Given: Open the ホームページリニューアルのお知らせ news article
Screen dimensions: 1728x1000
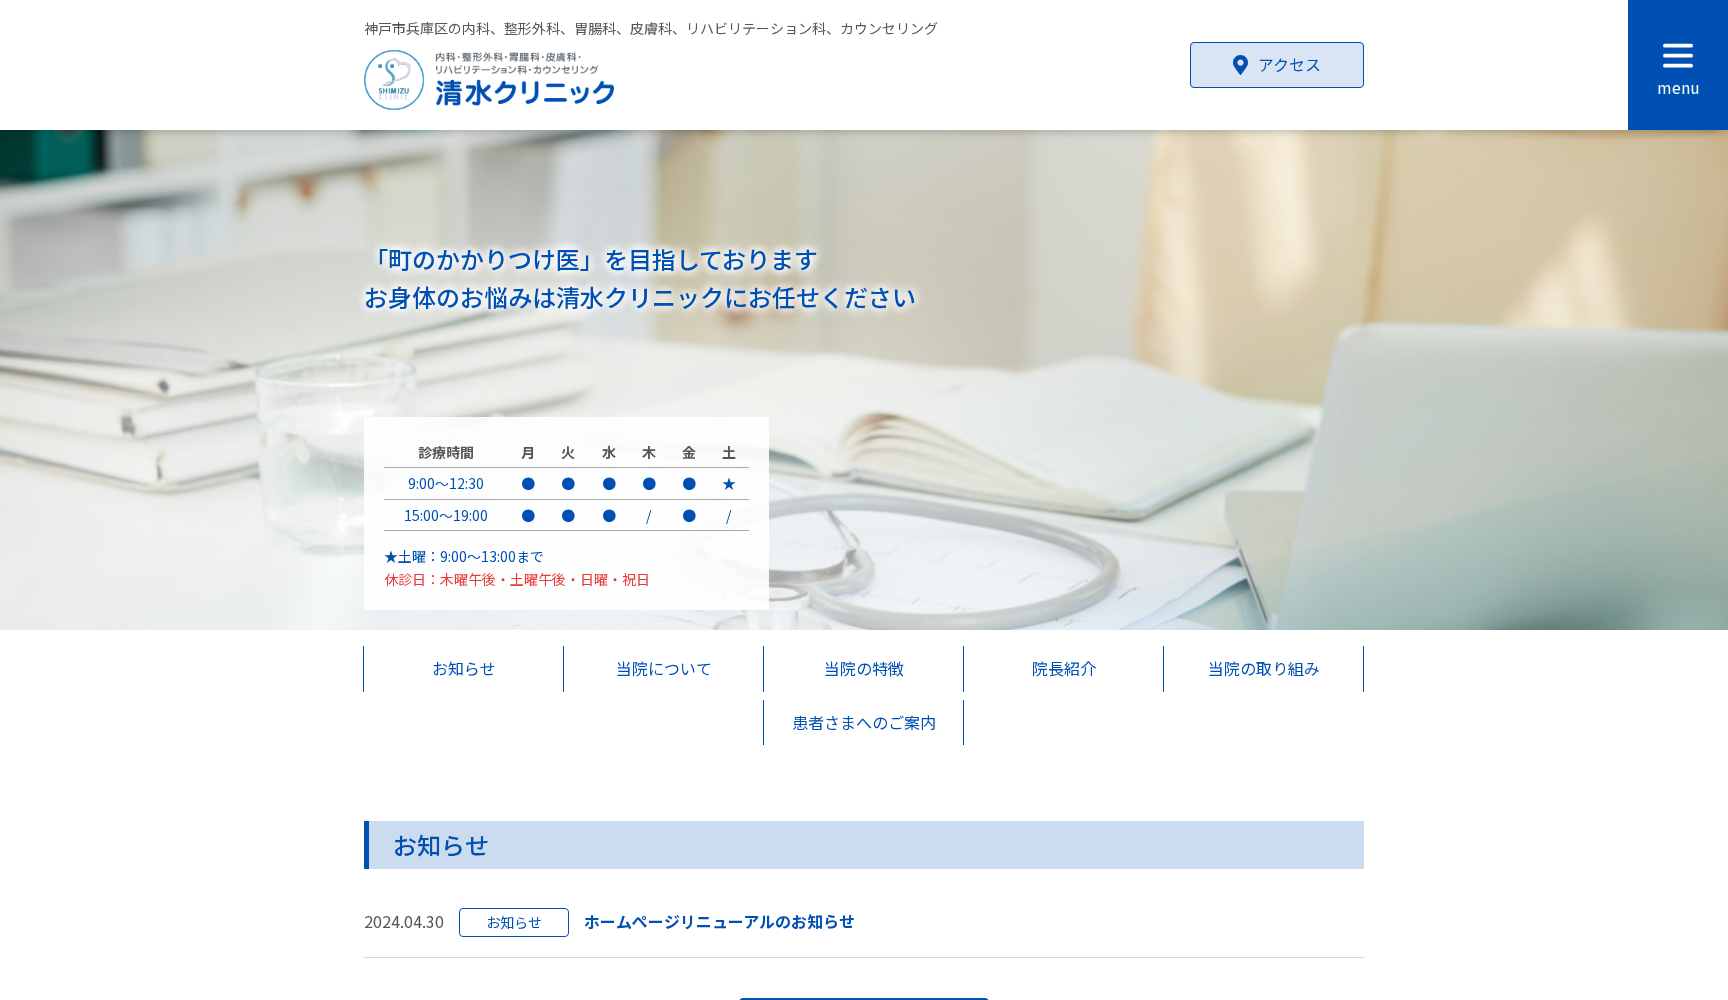Looking at the screenshot, I should 718,921.
